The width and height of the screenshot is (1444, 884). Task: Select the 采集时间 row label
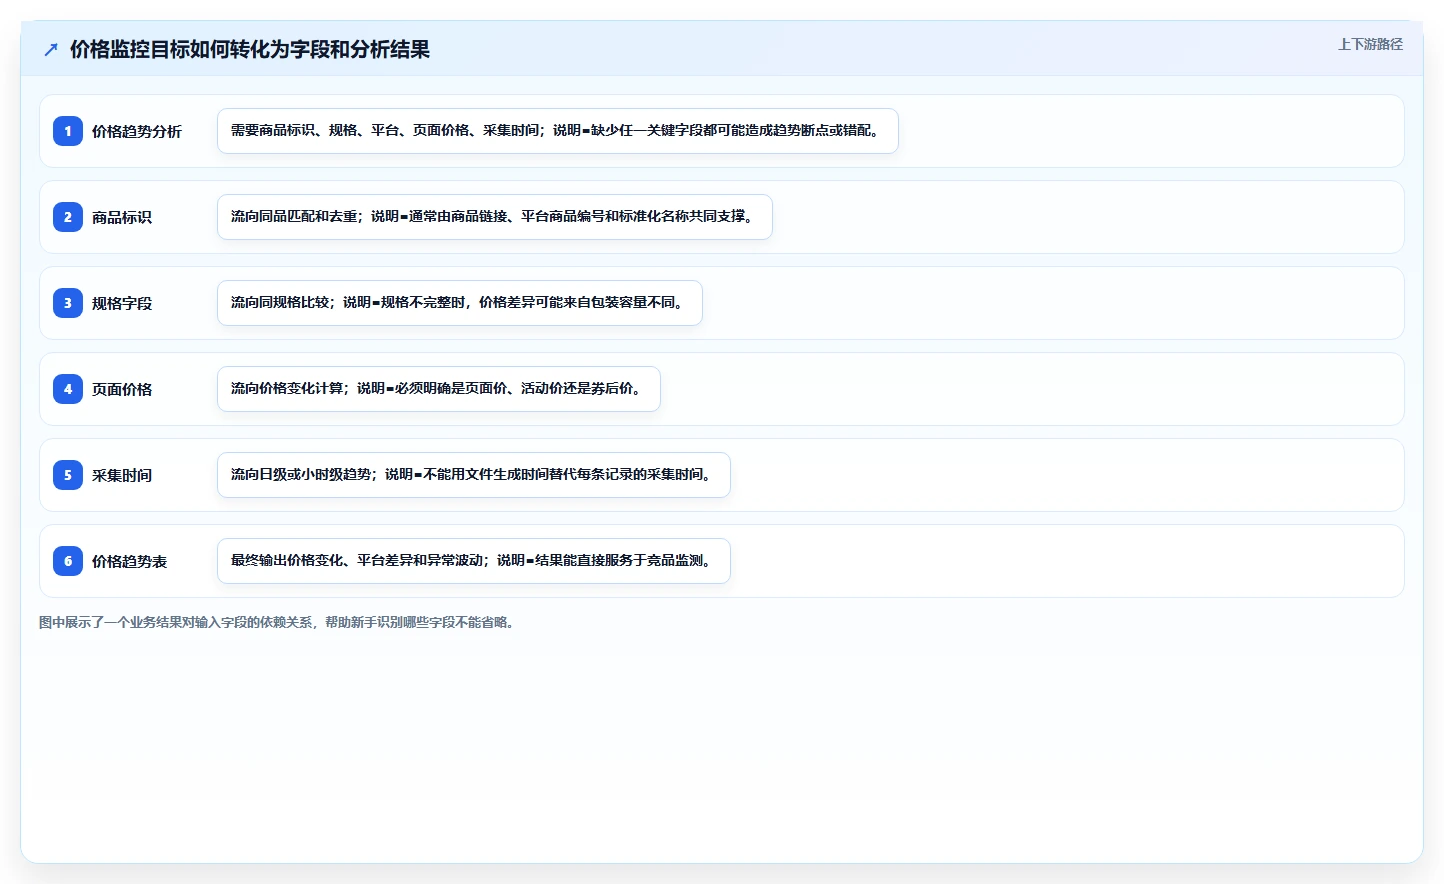(x=122, y=475)
